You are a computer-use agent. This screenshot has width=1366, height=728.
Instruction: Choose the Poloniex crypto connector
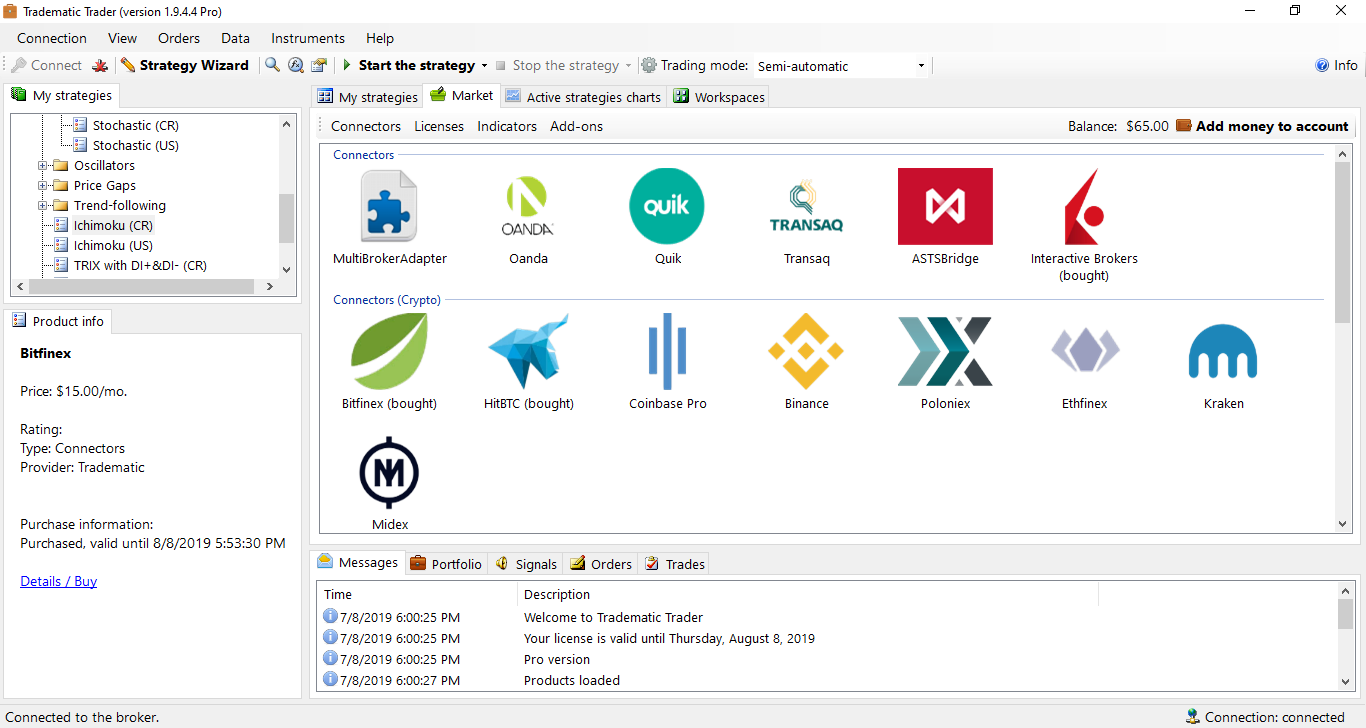pos(945,351)
